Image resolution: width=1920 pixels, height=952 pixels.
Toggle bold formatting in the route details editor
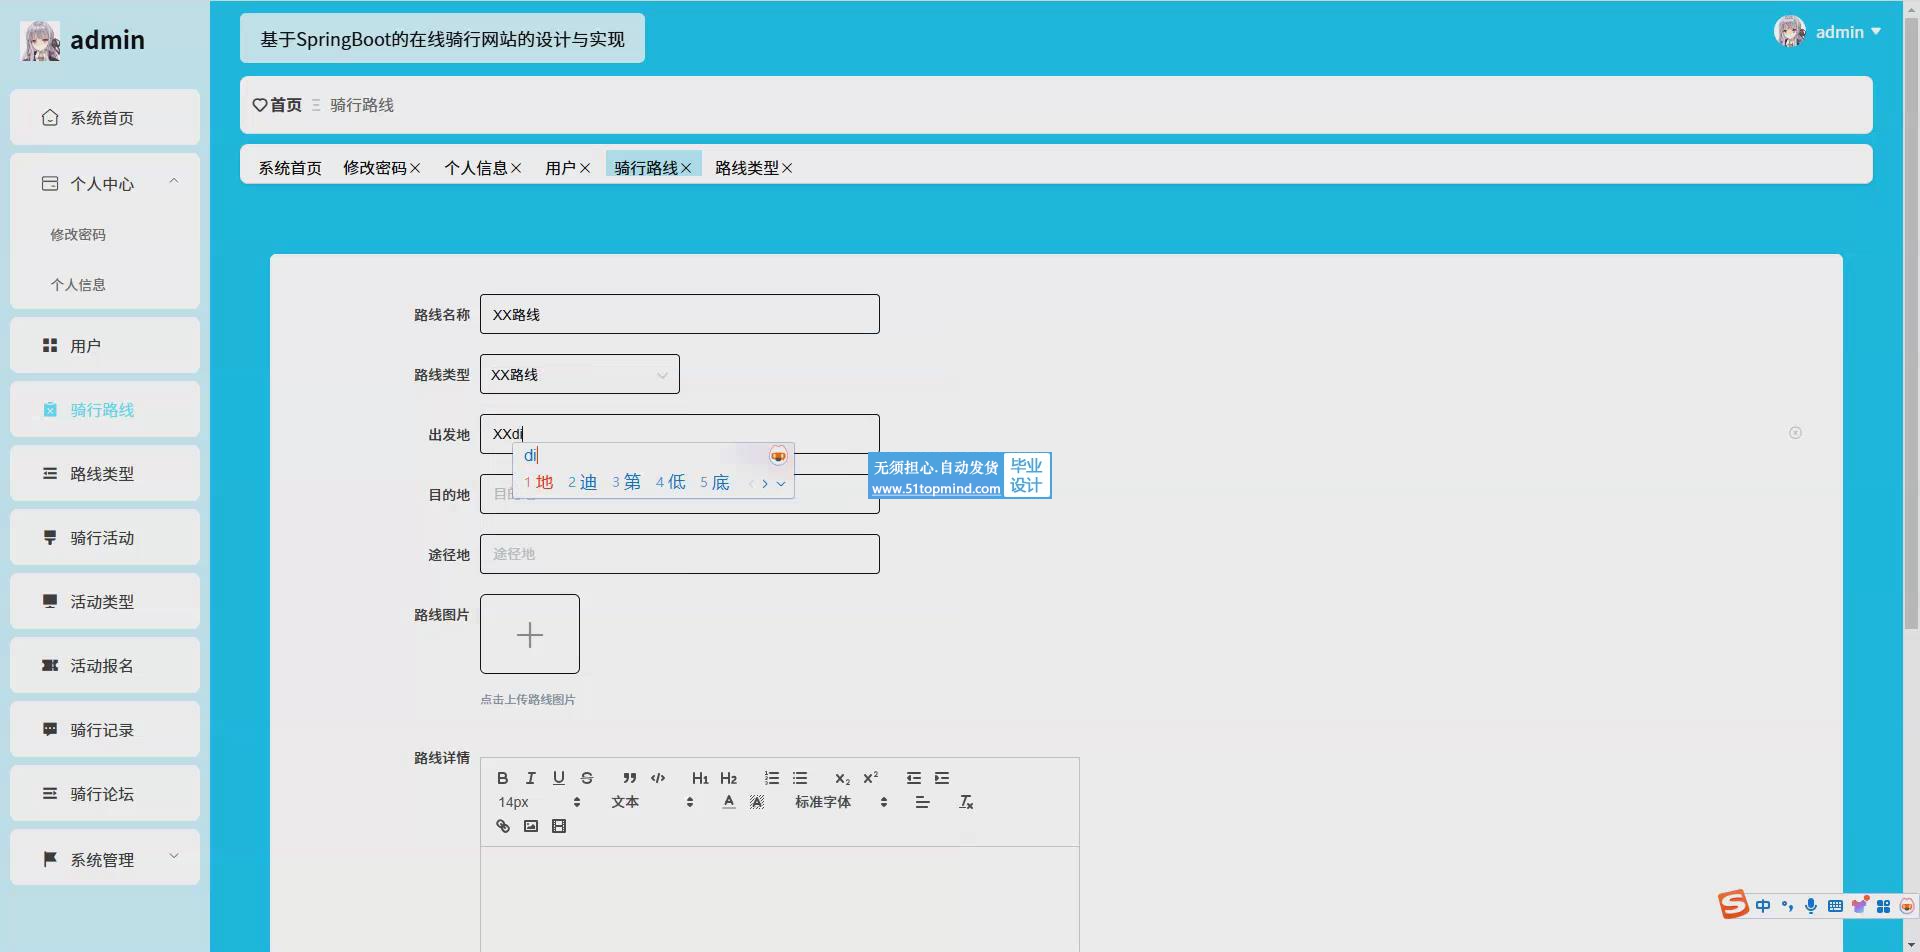coord(503,778)
